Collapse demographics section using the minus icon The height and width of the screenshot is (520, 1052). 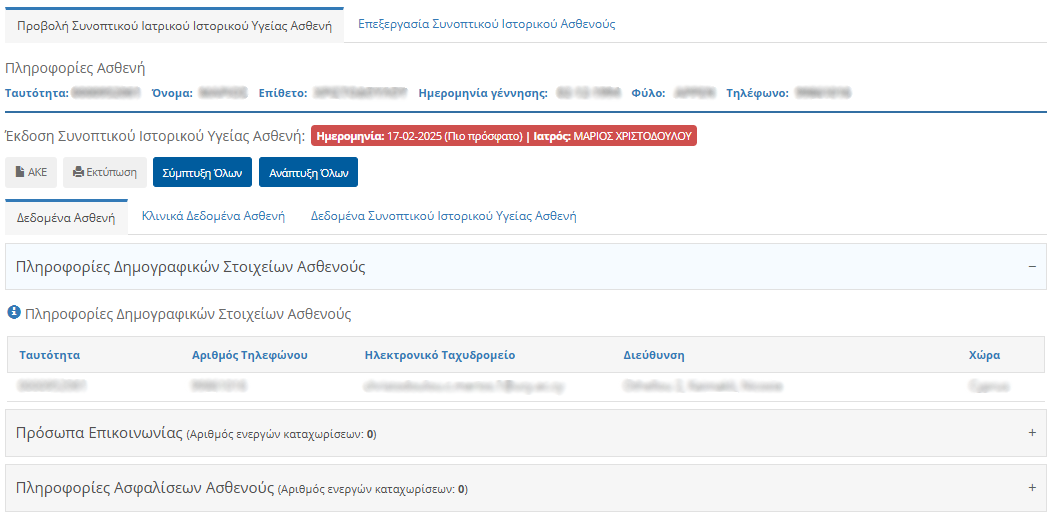(1031, 267)
